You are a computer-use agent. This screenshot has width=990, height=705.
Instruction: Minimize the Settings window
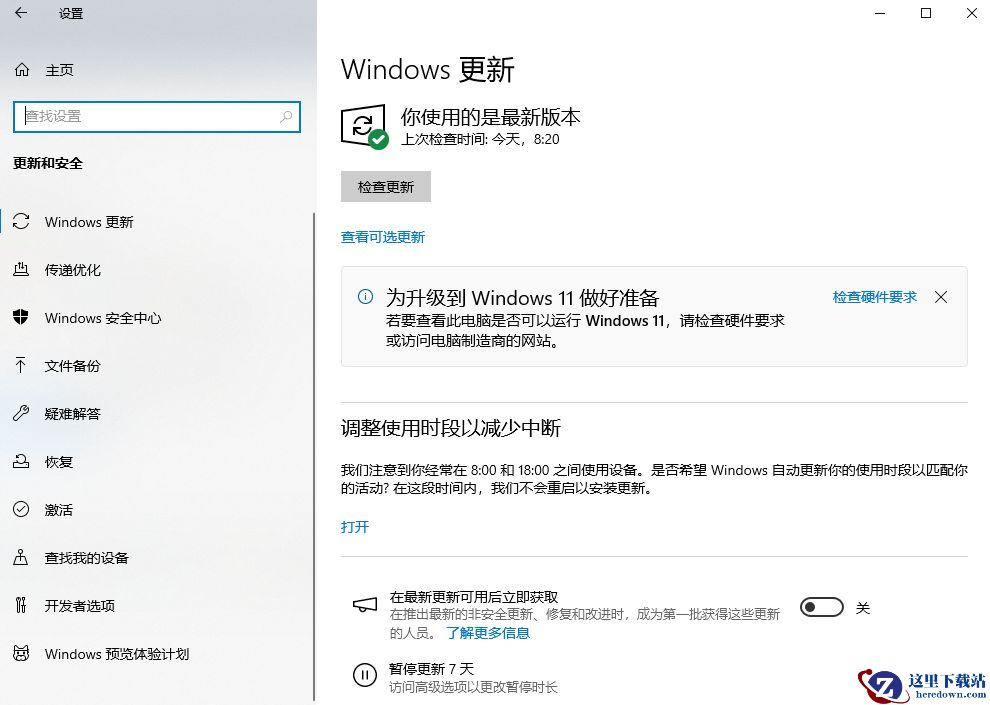pyautogui.click(x=880, y=13)
